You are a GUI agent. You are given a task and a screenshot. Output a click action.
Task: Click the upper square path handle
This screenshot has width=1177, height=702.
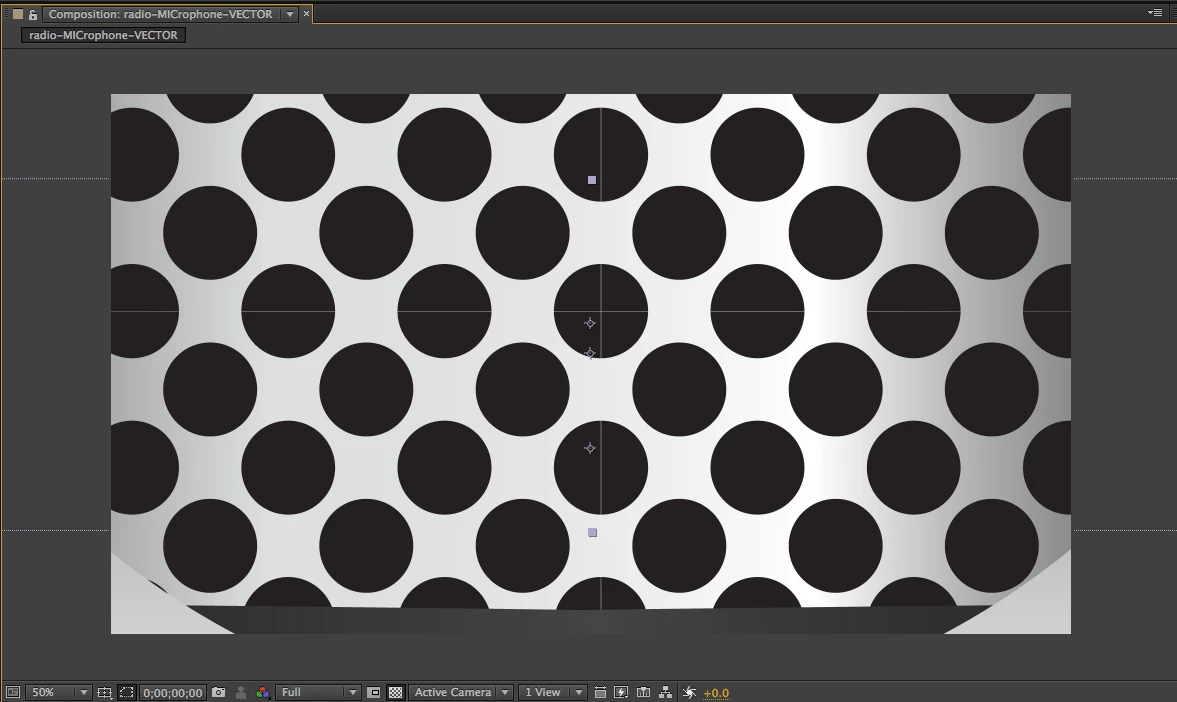coord(592,180)
